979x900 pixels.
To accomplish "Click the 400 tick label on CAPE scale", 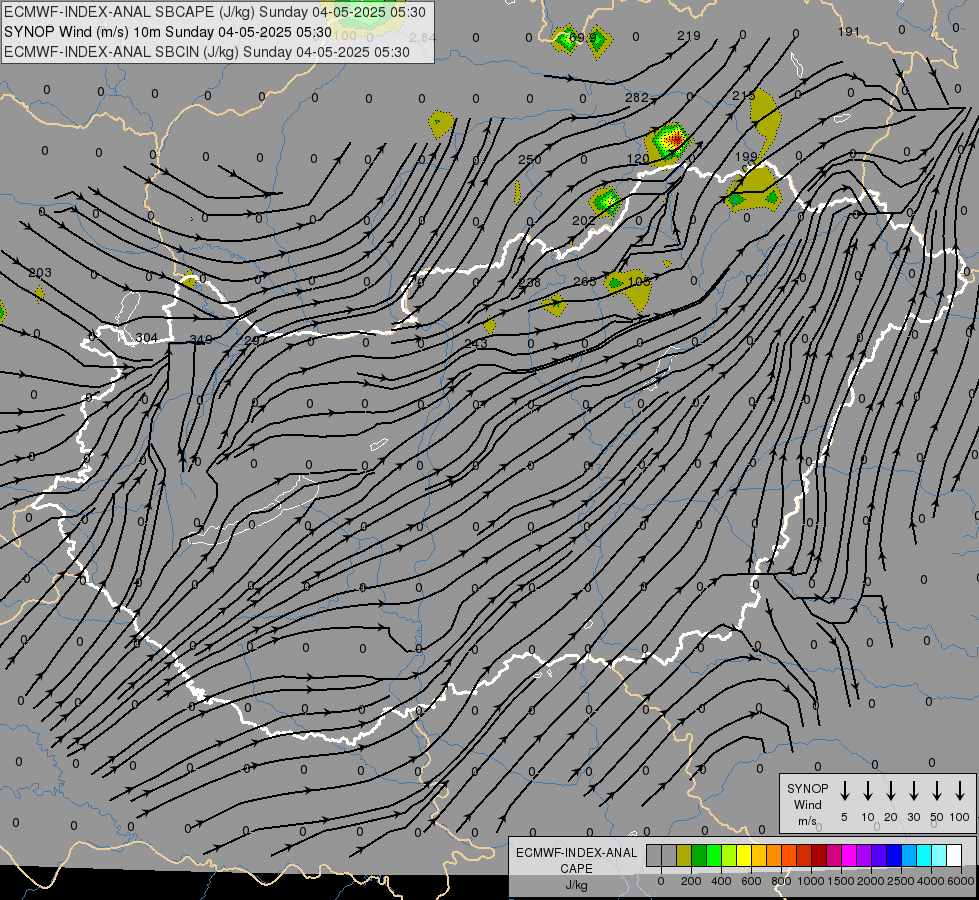I will [721, 881].
